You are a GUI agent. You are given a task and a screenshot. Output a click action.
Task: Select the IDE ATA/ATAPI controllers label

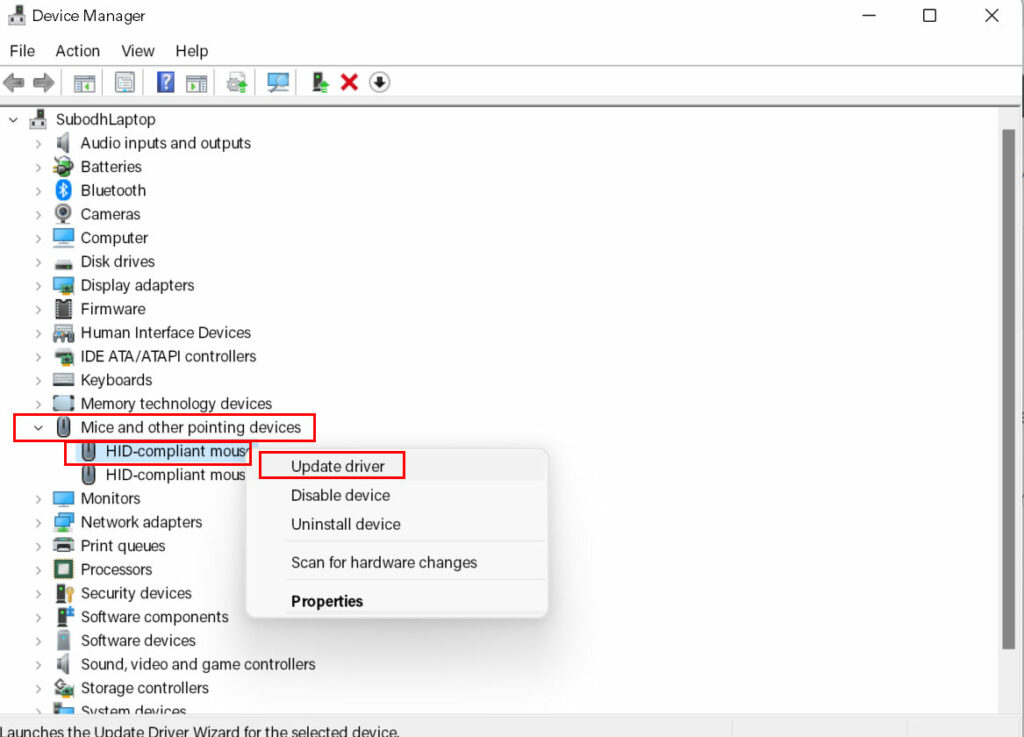click(168, 356)
